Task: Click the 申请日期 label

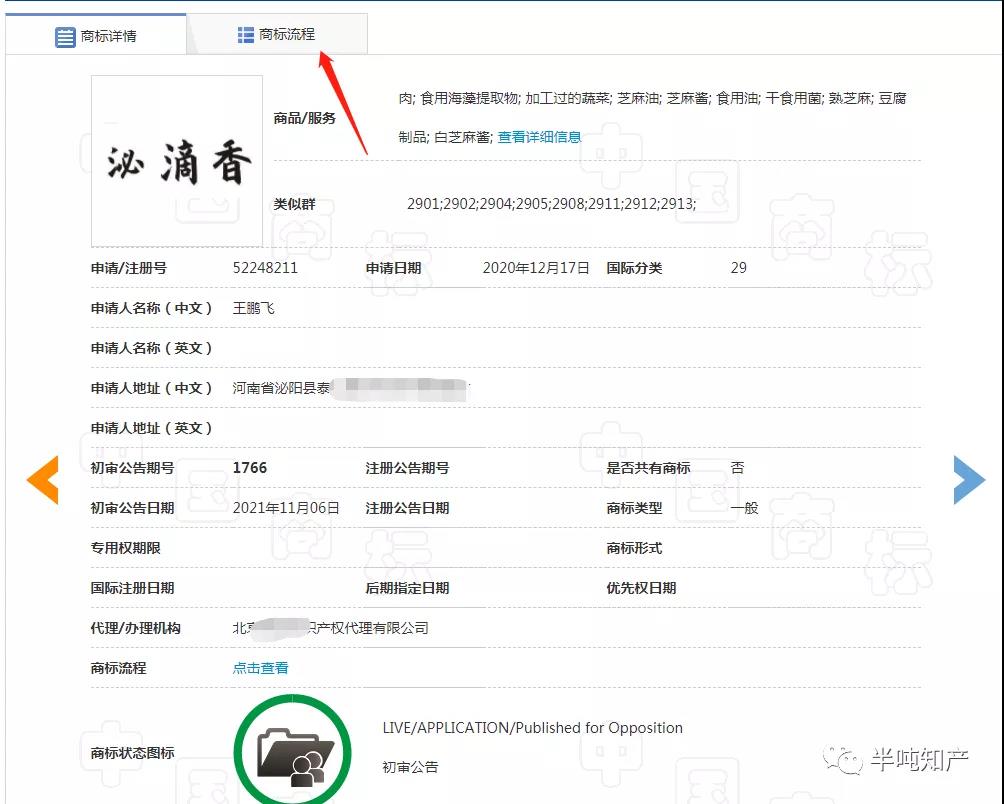Action: (x=393, y=268)
